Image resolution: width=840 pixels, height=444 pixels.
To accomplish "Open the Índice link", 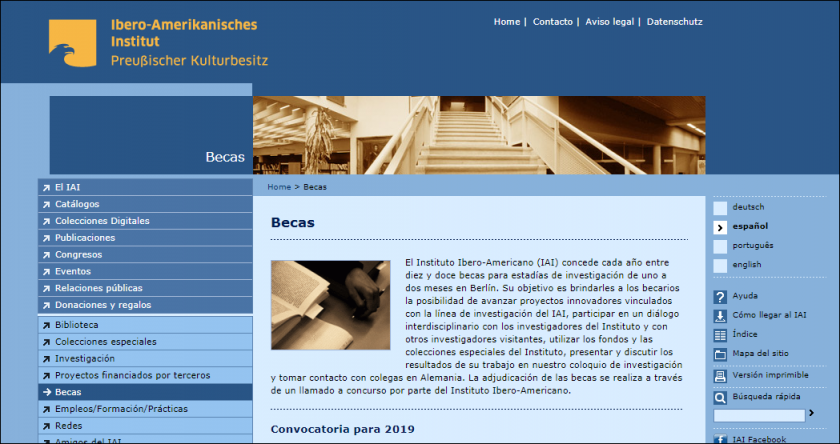I will [x=745, y=334].
